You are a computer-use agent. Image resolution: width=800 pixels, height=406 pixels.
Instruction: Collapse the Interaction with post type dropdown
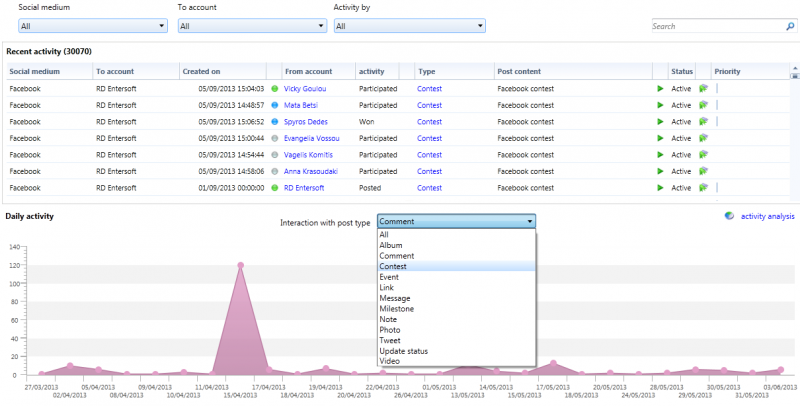(x=530, y=221)
